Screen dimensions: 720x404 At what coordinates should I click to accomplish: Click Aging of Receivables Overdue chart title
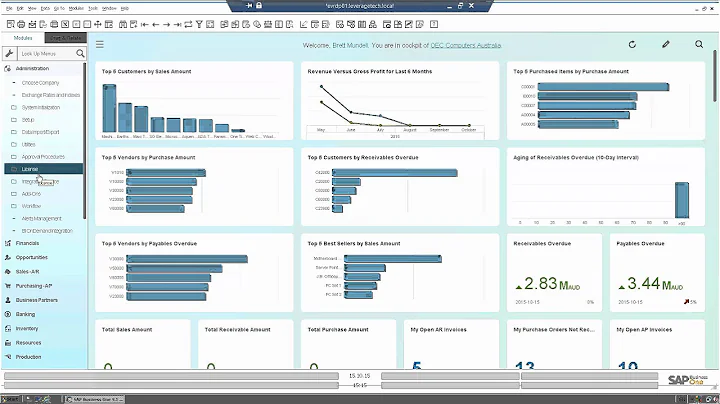pos(576,157)
